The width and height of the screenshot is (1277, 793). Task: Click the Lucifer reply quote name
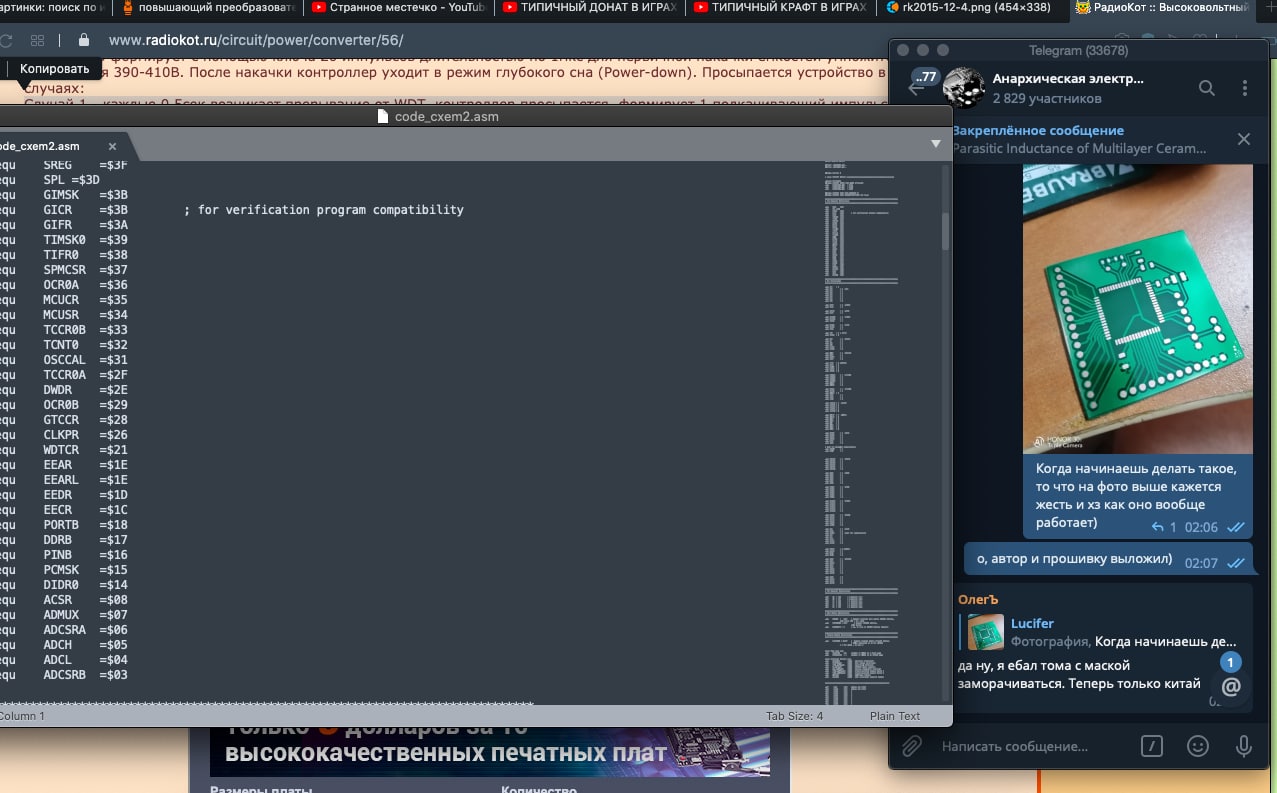tap(1032, 623)
